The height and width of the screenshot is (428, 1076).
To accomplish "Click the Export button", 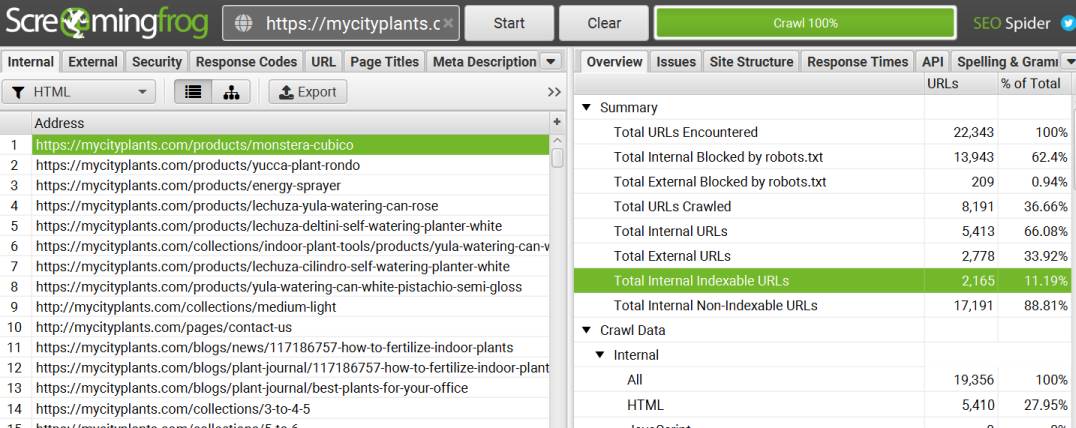I will (307, 92).
